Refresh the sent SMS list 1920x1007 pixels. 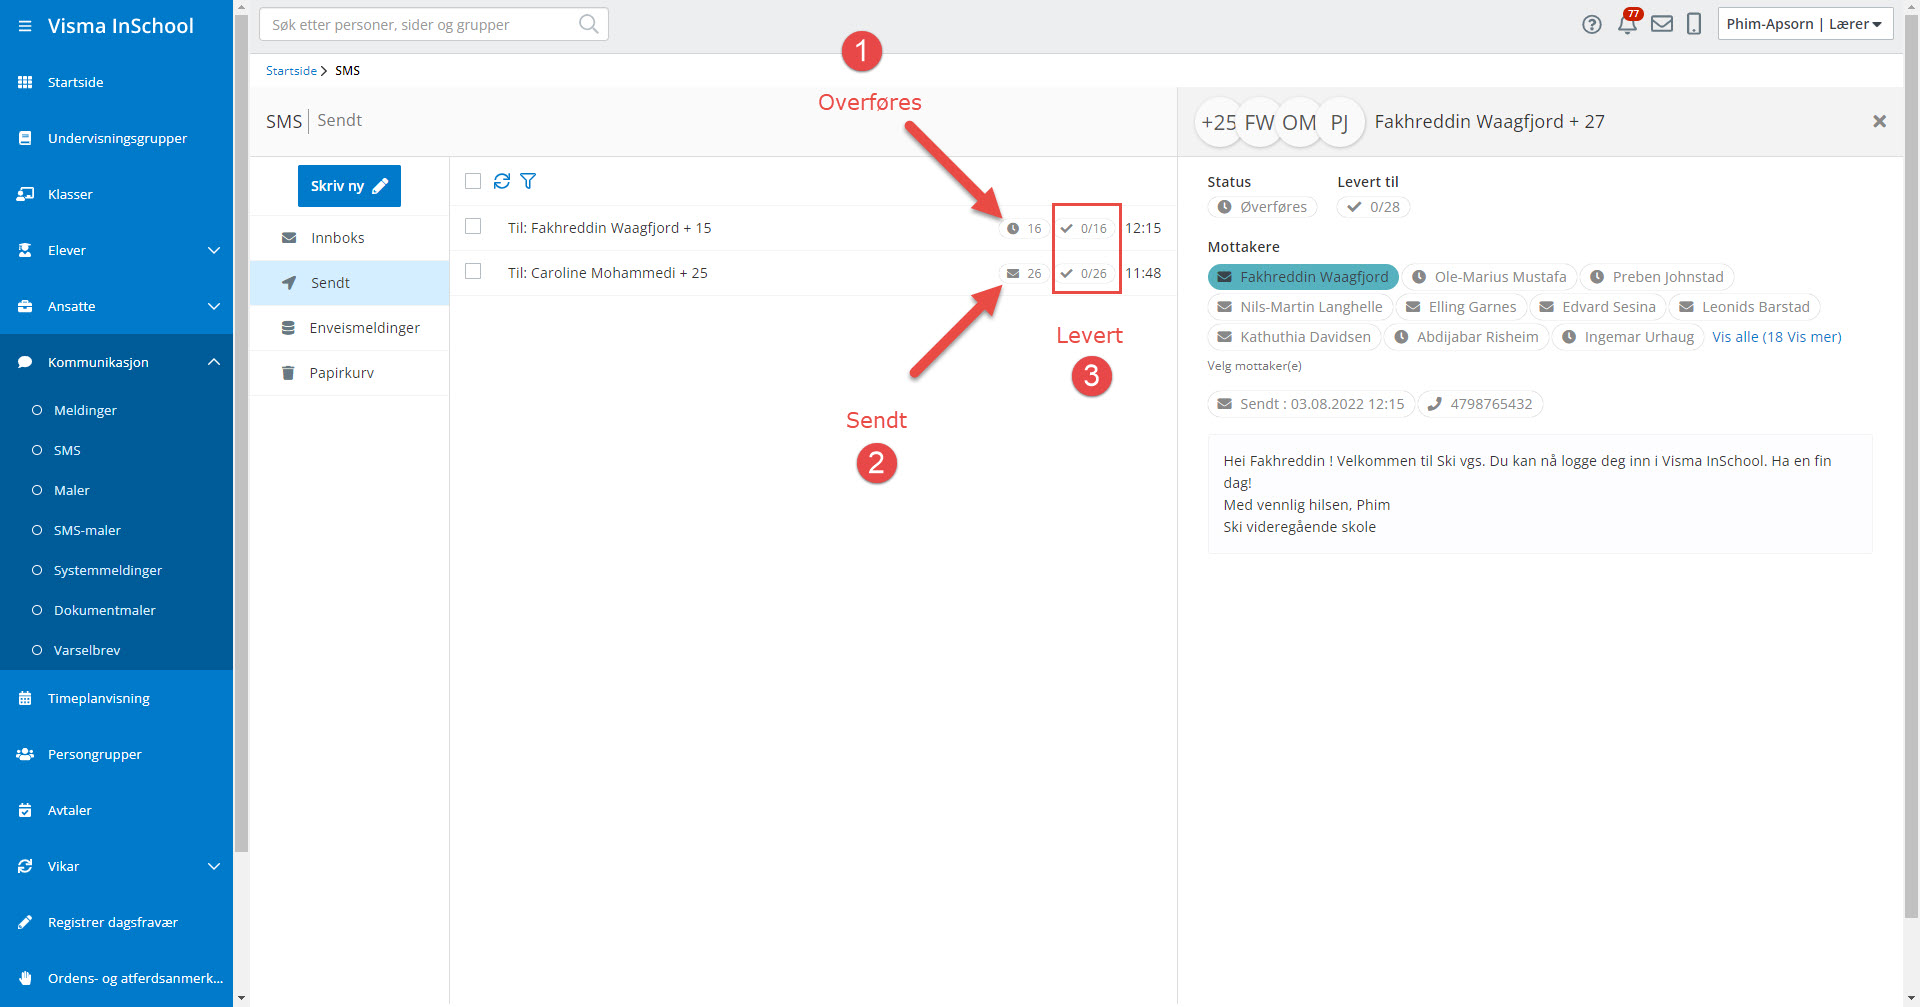(x=502, y=181)
